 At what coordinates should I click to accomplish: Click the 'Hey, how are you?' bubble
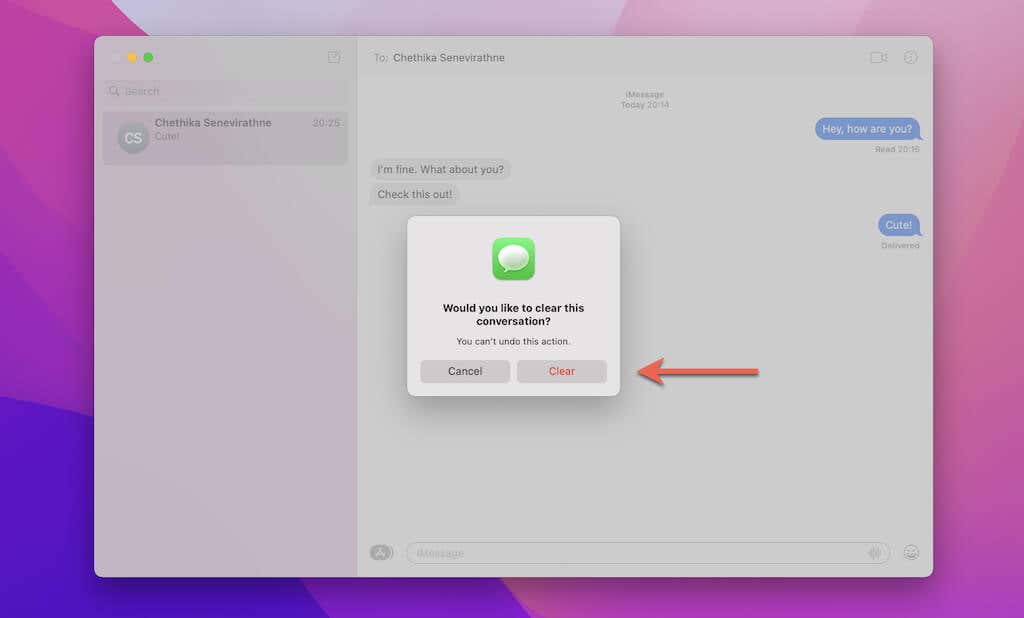click(x=867, y=129)
